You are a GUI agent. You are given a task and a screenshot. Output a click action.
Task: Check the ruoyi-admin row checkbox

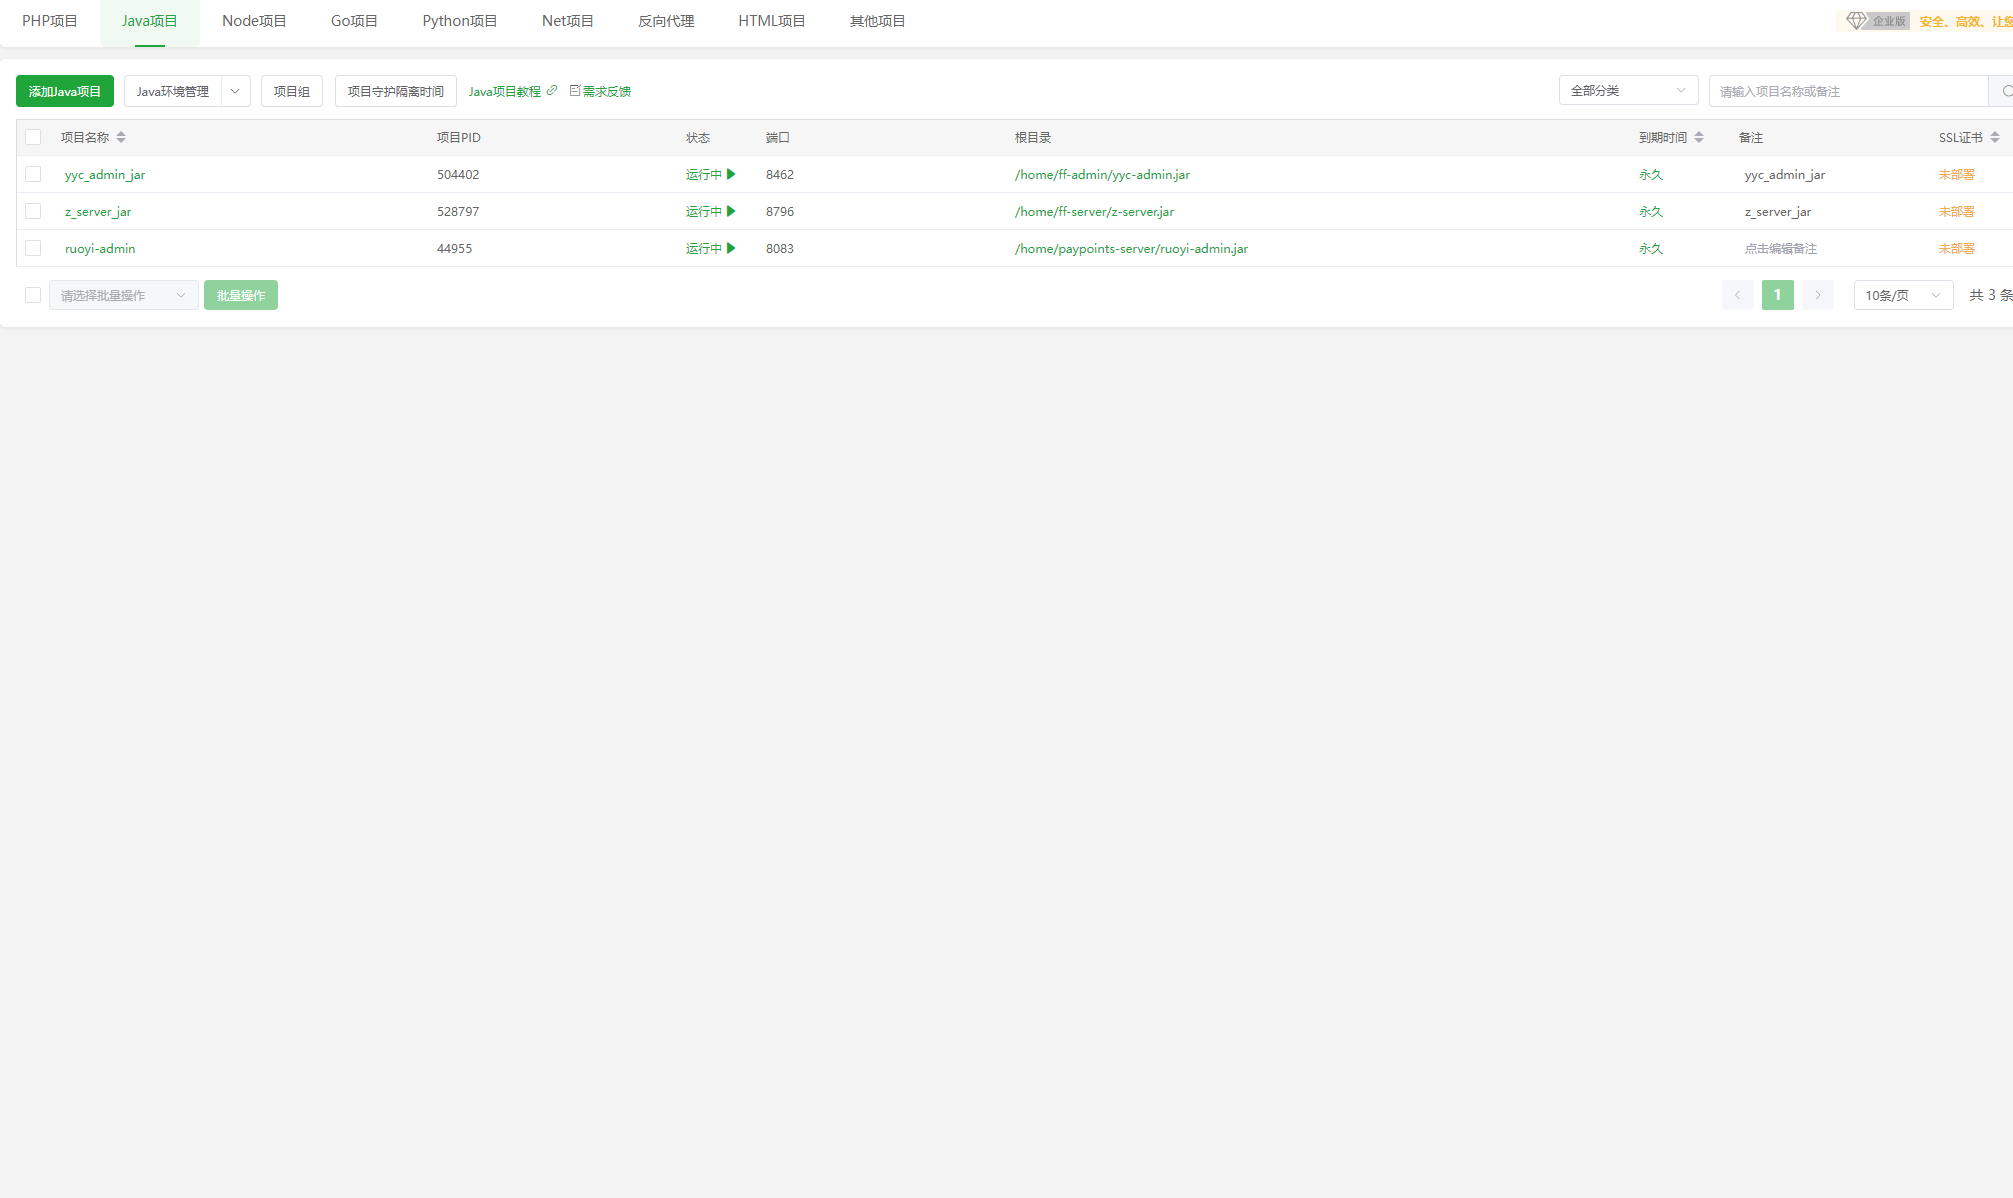[33, 248]
